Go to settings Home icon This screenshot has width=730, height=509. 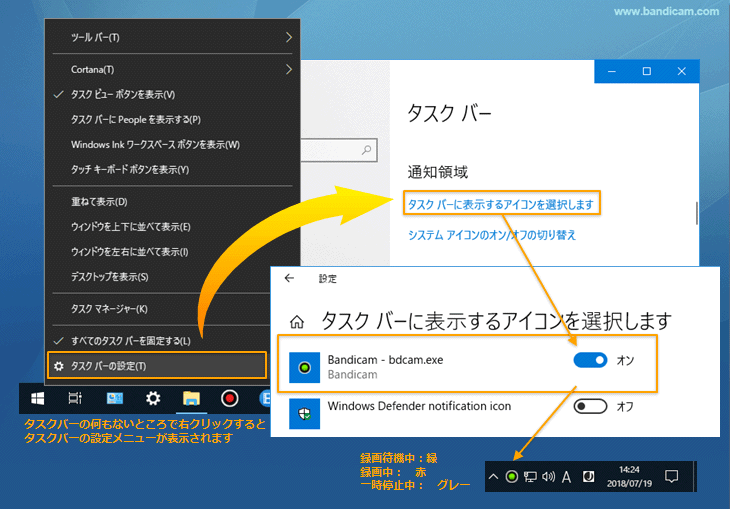point(297,322)
